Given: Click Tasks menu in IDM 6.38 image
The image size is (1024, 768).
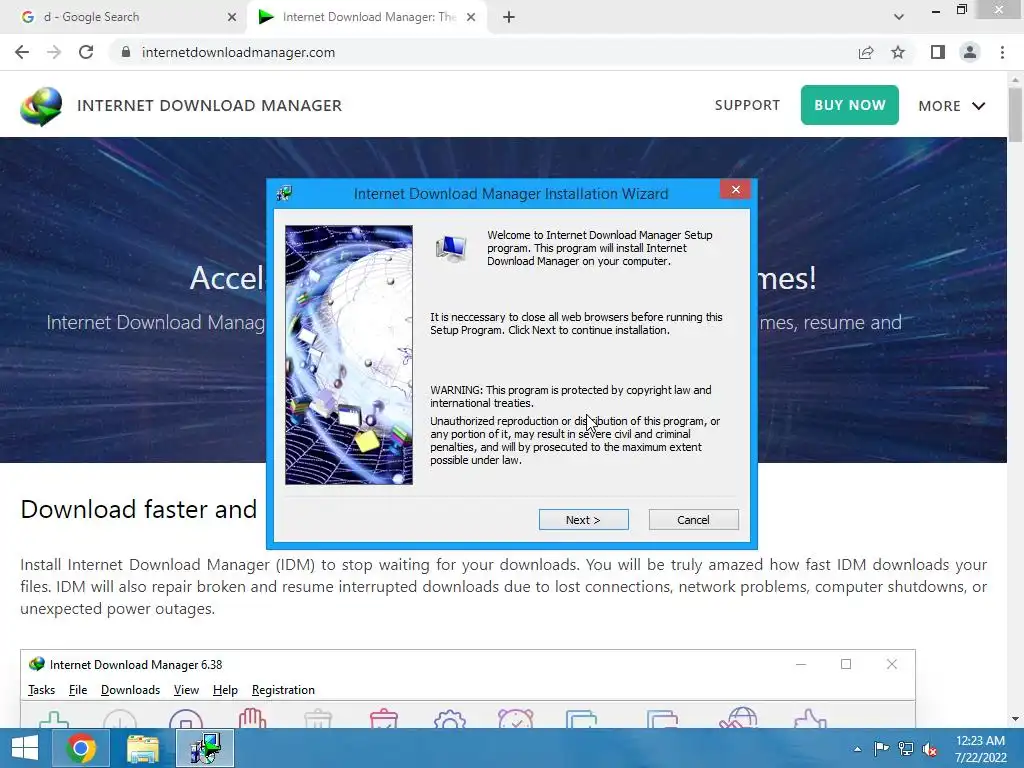Looking at the screenshot, I should pyautogui.click(x=41, y=690).
